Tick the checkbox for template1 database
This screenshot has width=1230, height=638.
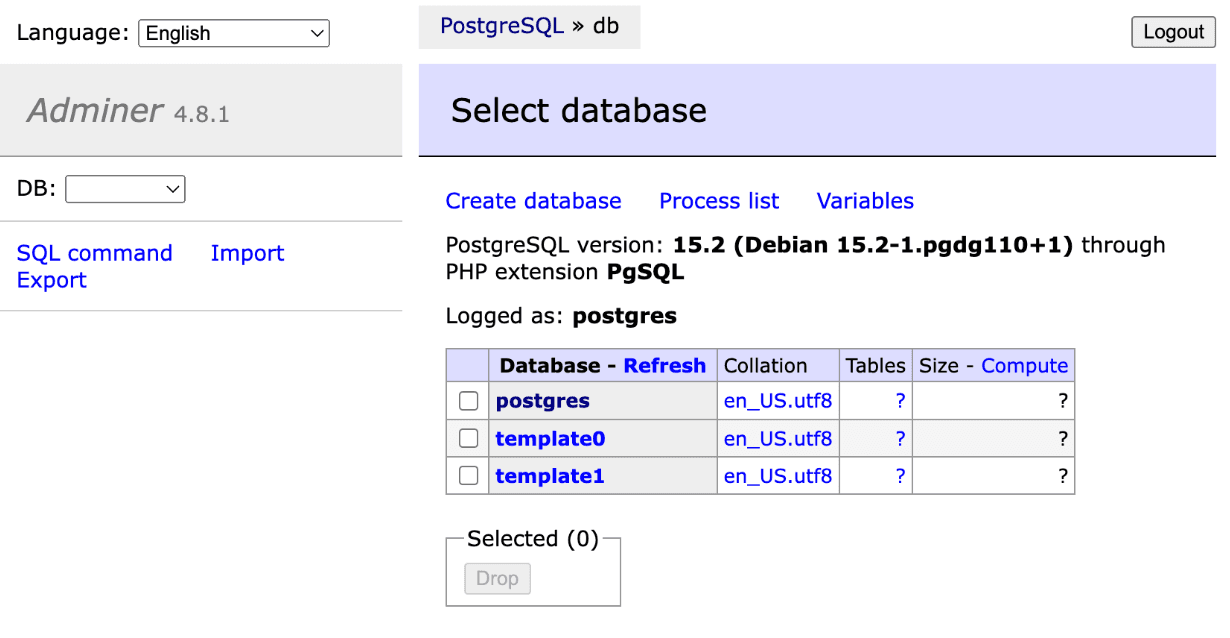468,476
